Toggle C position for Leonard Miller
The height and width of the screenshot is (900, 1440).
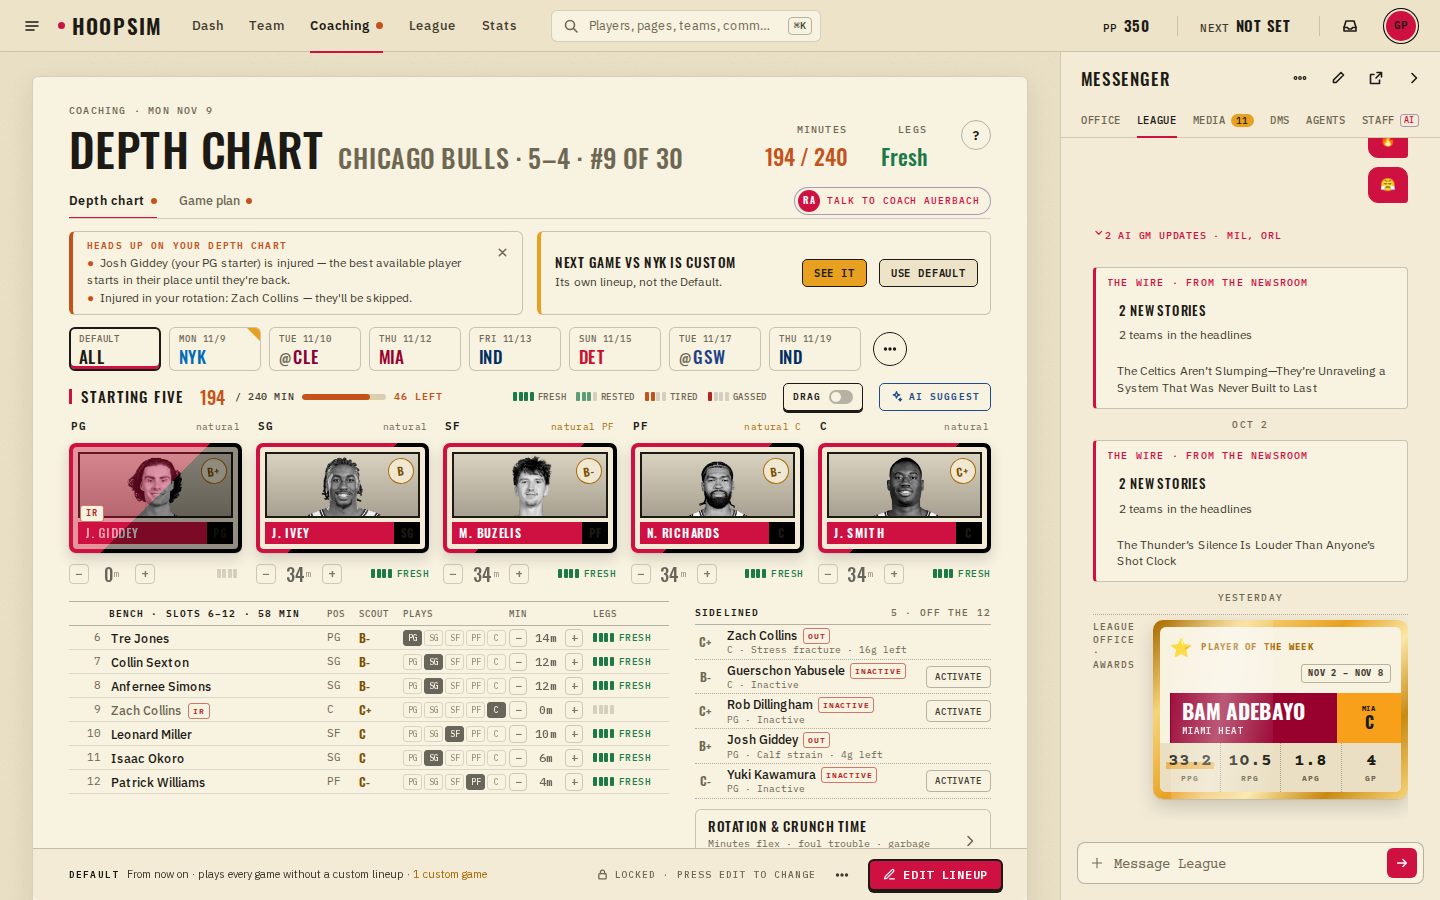[x=496, y=734]
